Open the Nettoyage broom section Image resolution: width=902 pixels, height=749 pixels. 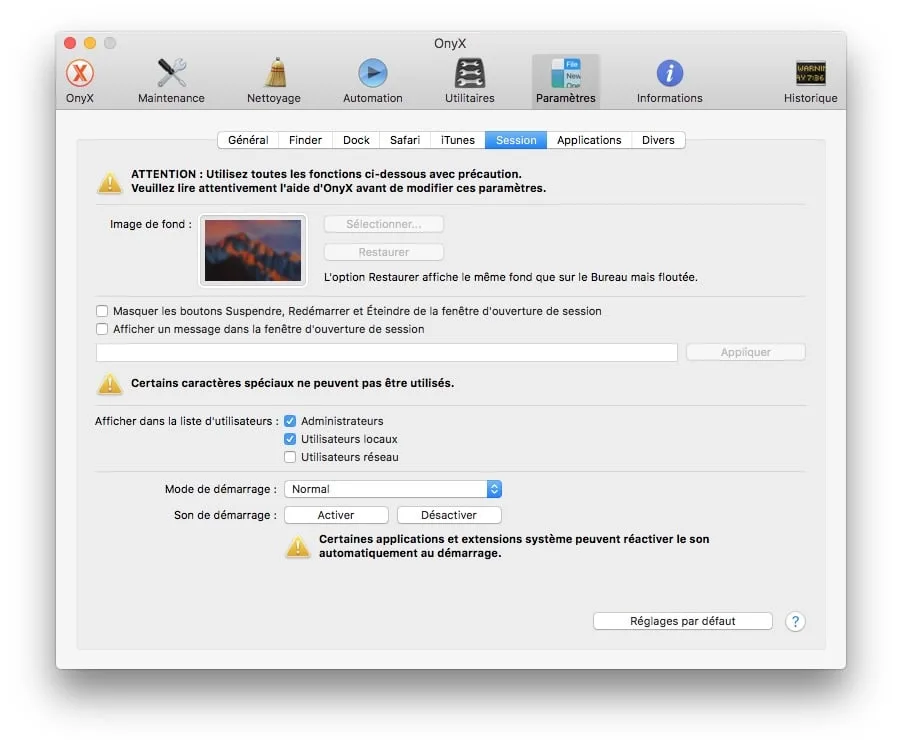click(x=274, y=81)
